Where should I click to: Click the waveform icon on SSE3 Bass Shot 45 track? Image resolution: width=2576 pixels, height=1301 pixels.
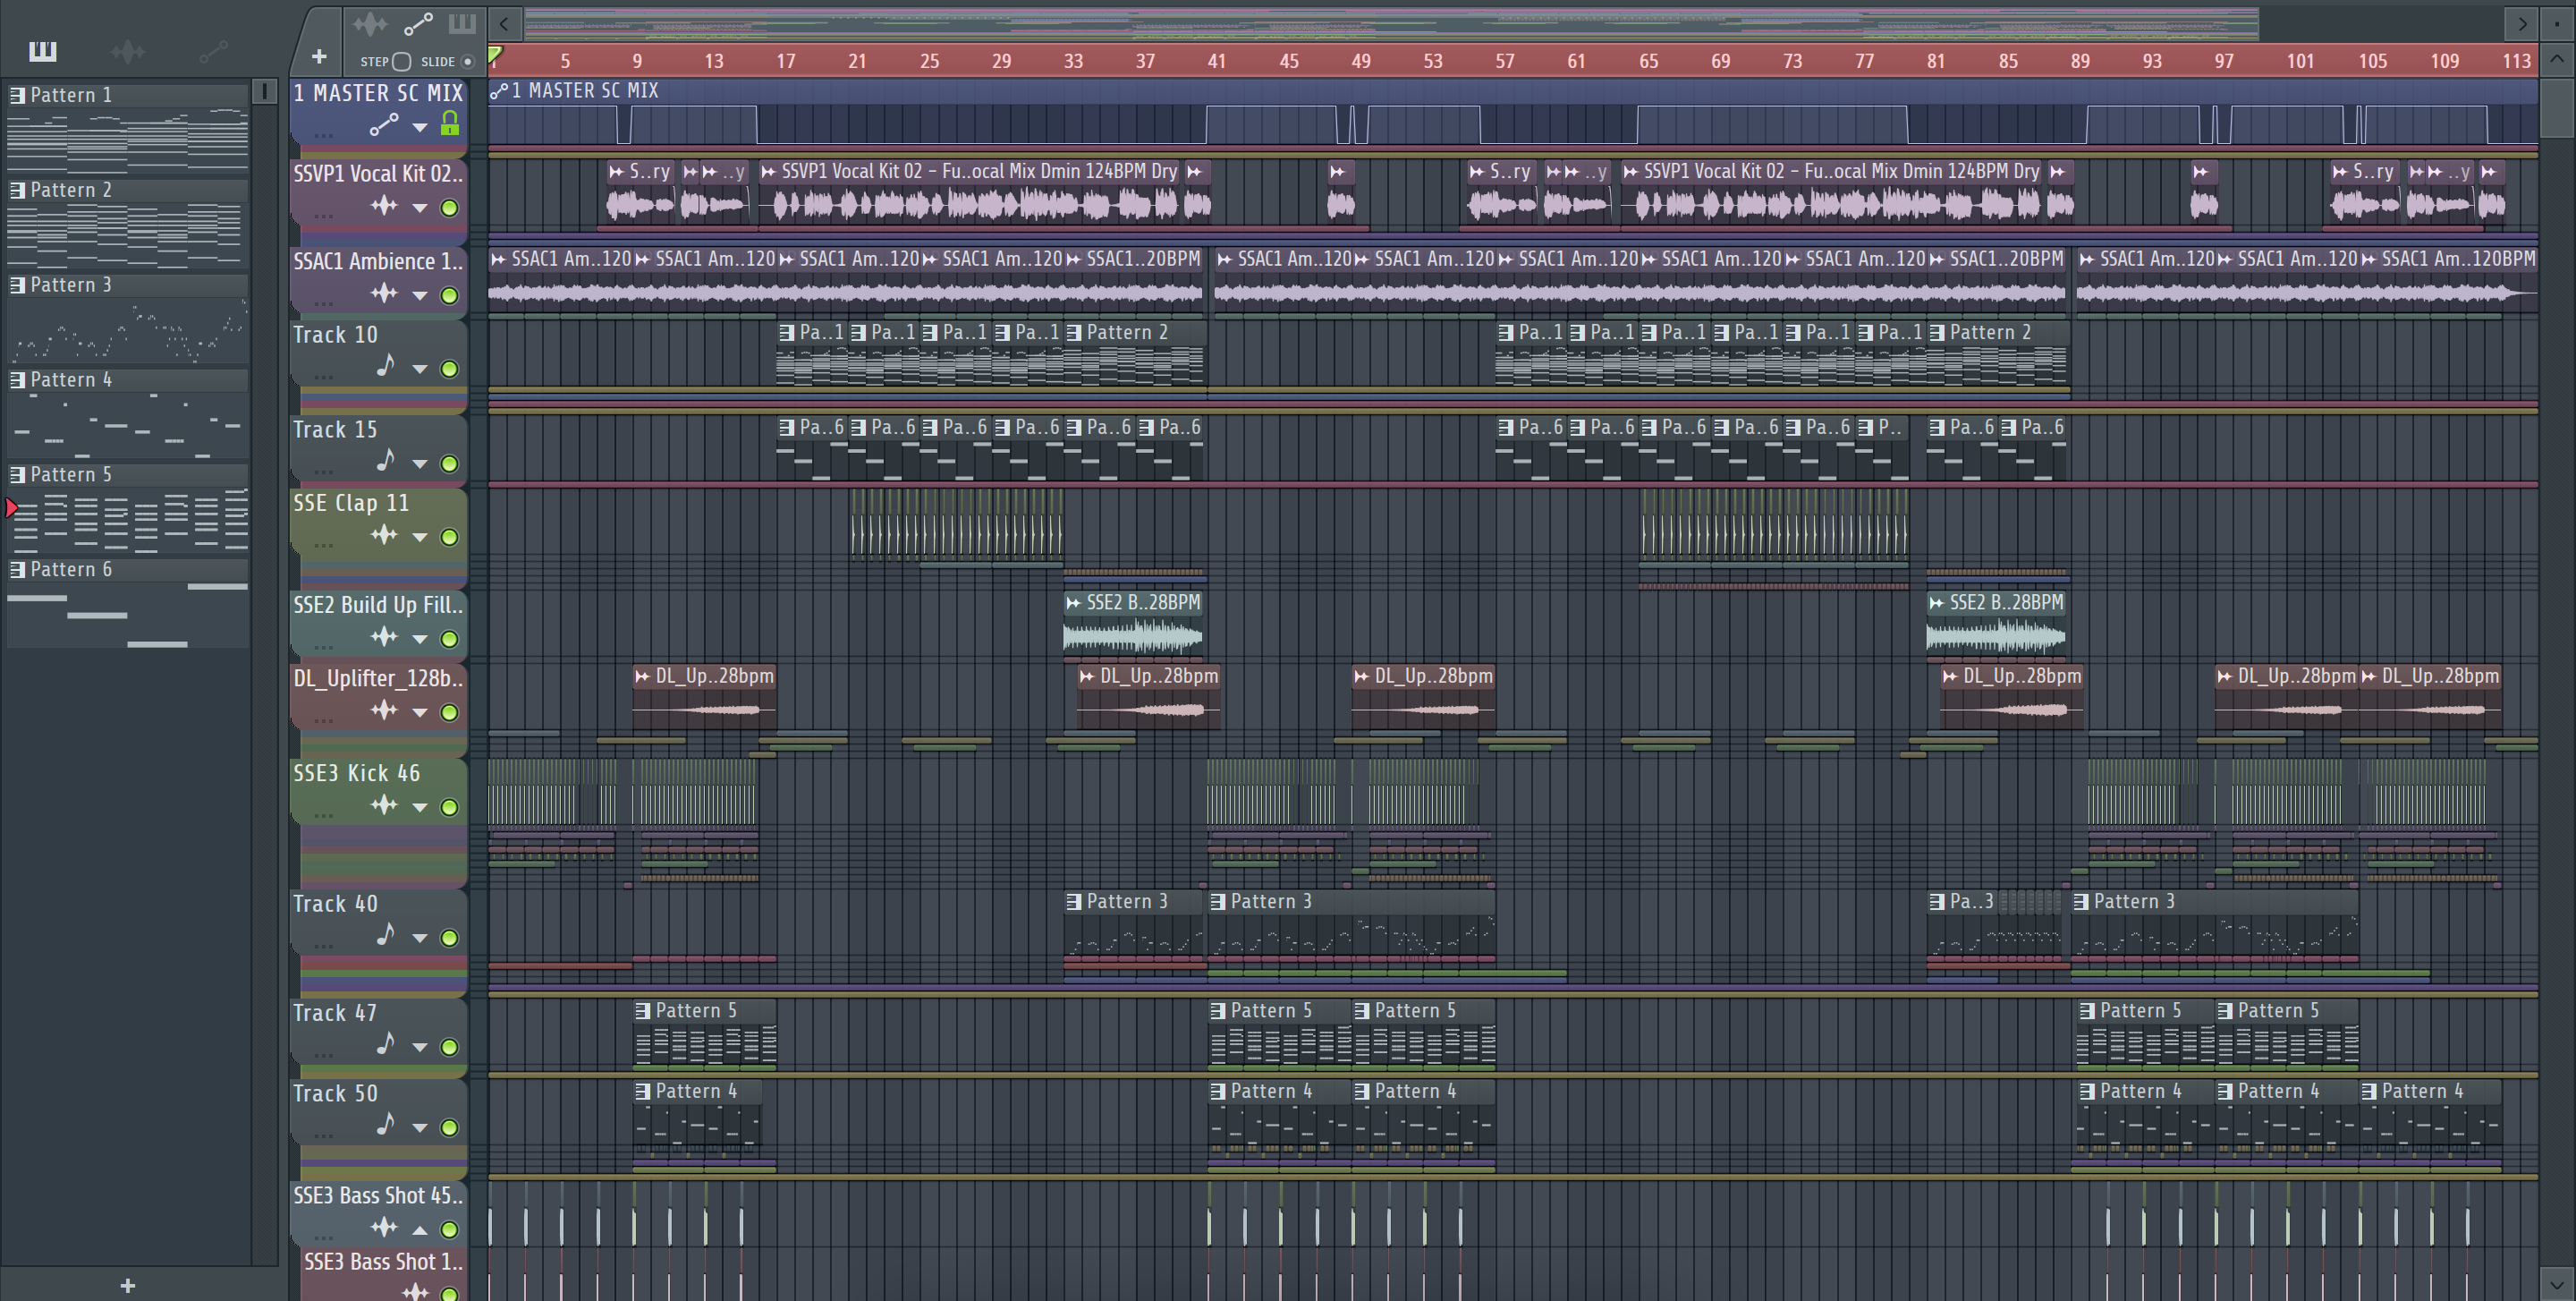384,1227
